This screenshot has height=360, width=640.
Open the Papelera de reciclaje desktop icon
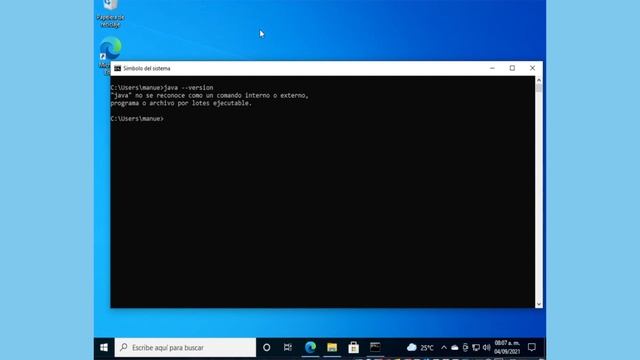[x=111, y=13]
